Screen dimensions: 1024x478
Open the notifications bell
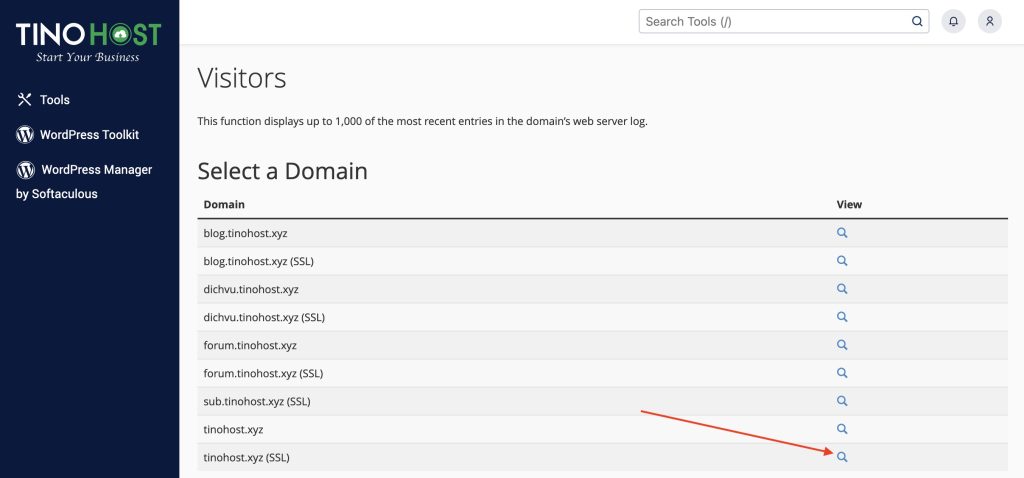click(x=953, y=22)
